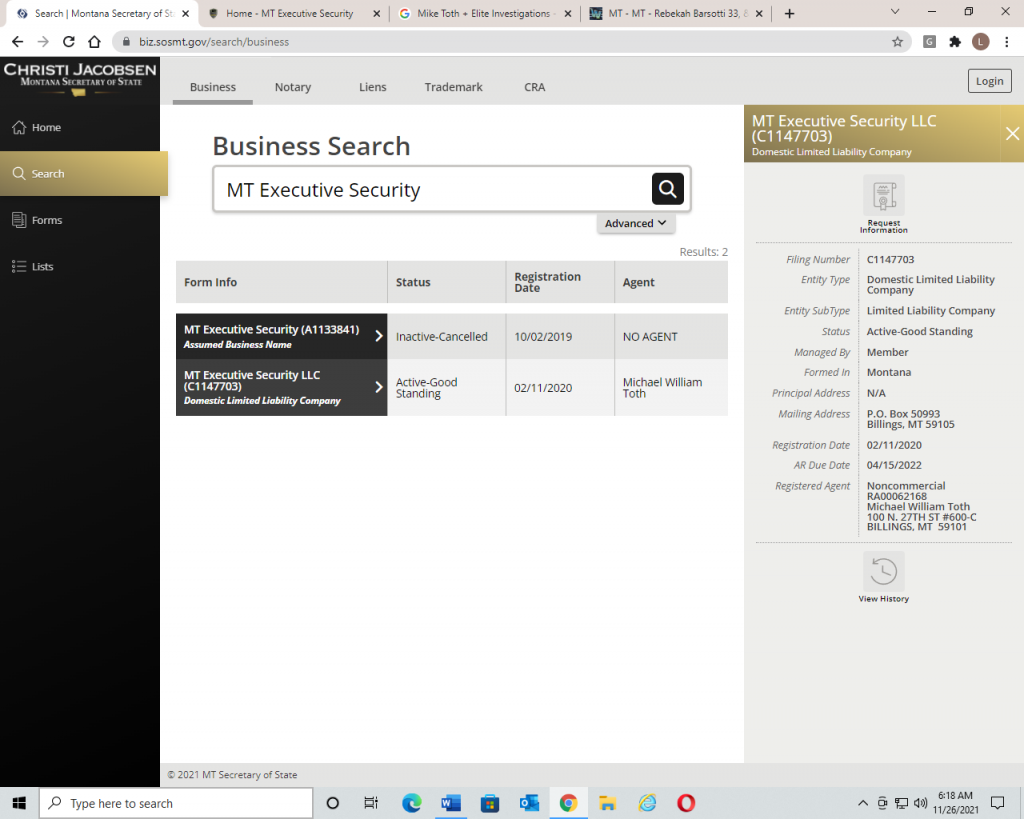Open Request Information document icon
Viewport: 1024px width, 819px height.
tap(883, 196)
